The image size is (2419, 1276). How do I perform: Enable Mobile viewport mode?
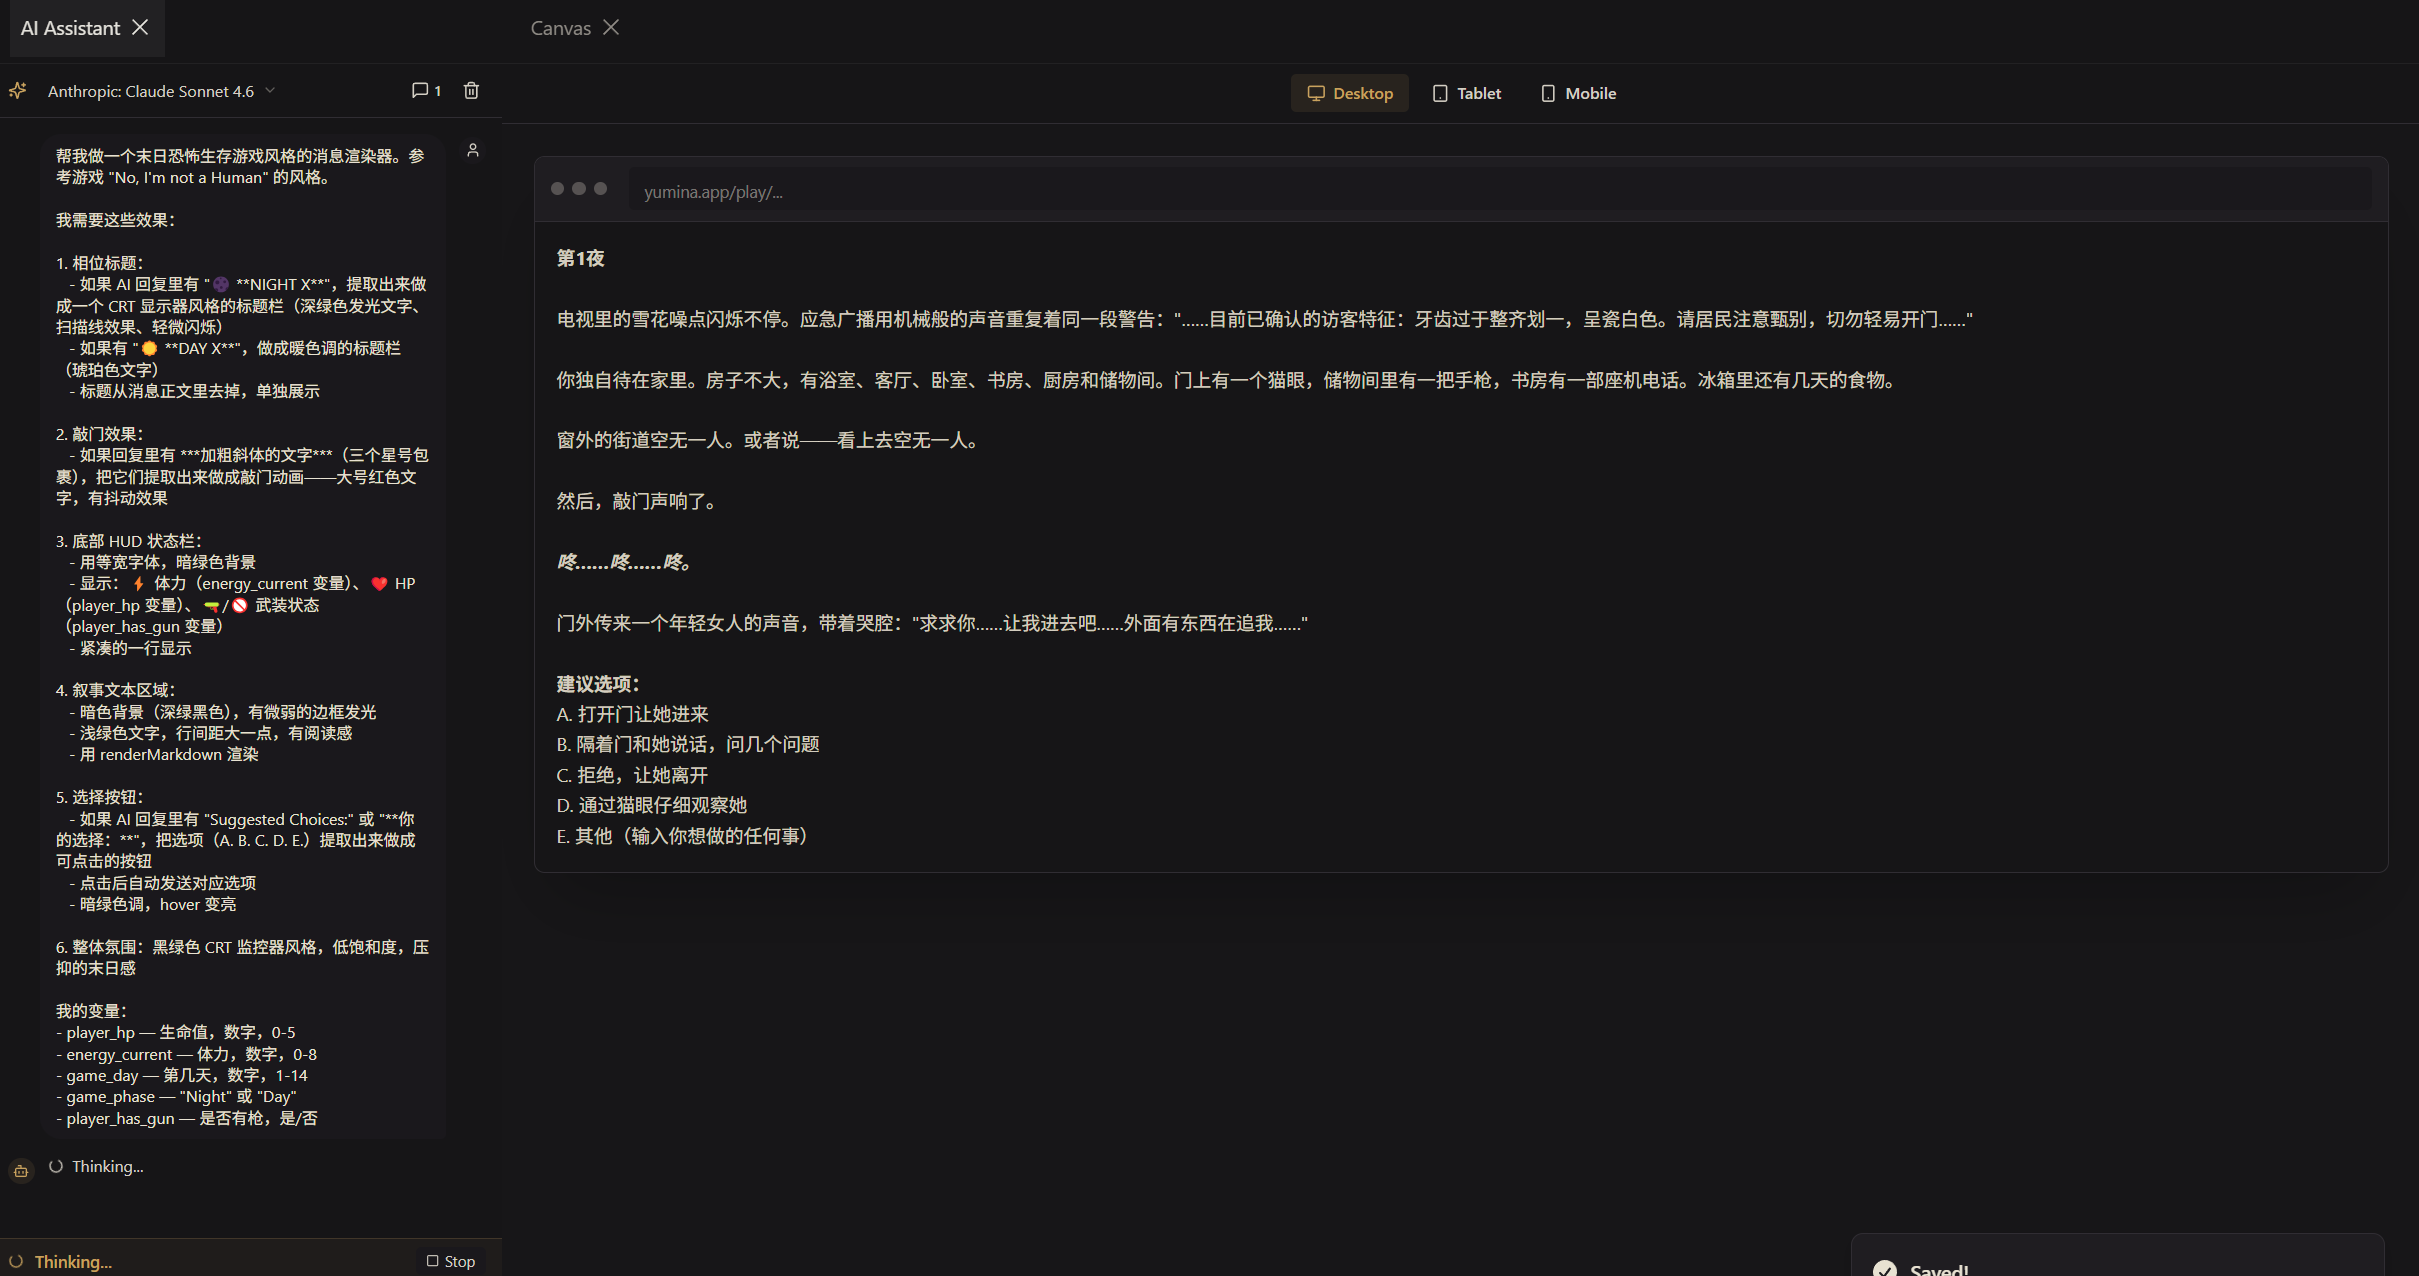tap(1577, 93)
